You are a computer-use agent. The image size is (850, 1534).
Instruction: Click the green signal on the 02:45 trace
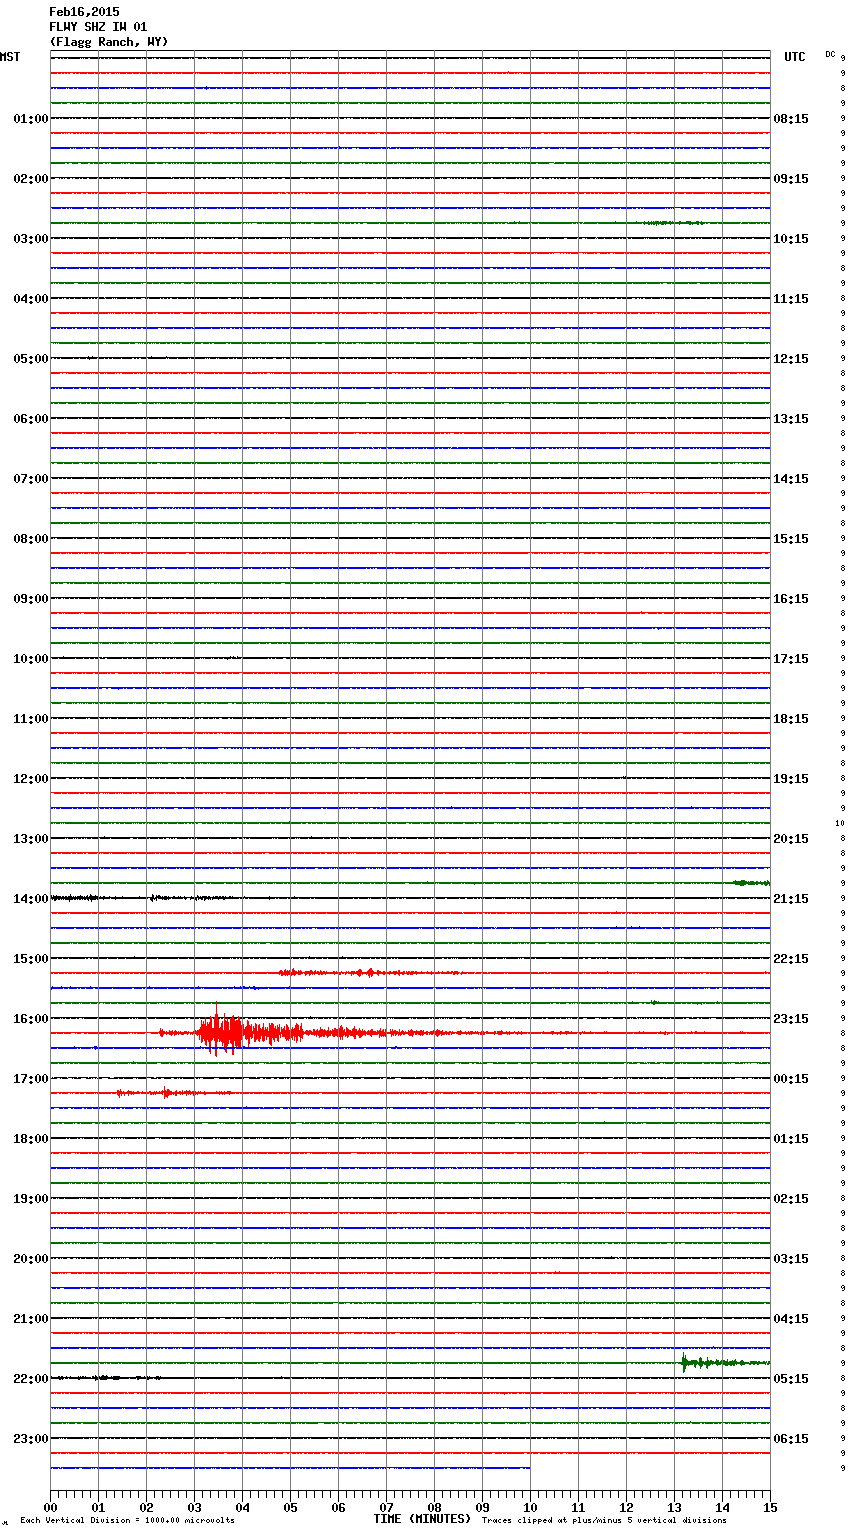pos(670,223)
